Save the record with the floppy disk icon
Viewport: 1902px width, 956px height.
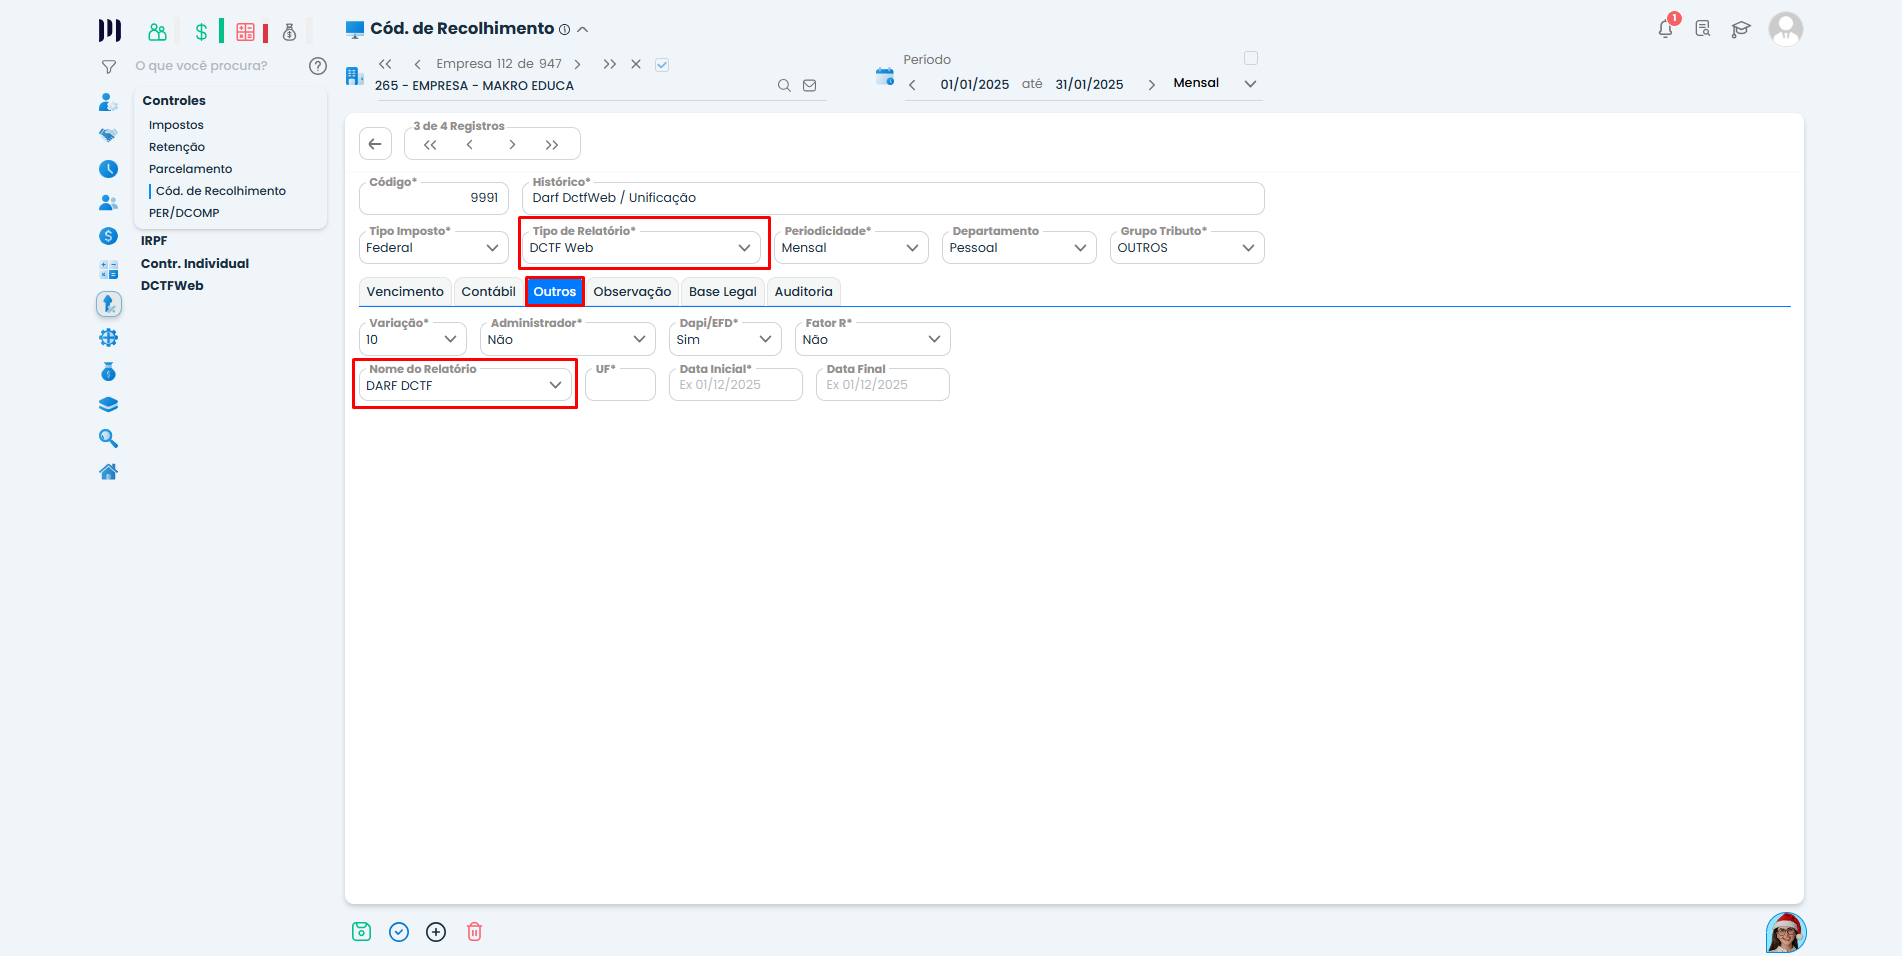click(x=361, y=931)
